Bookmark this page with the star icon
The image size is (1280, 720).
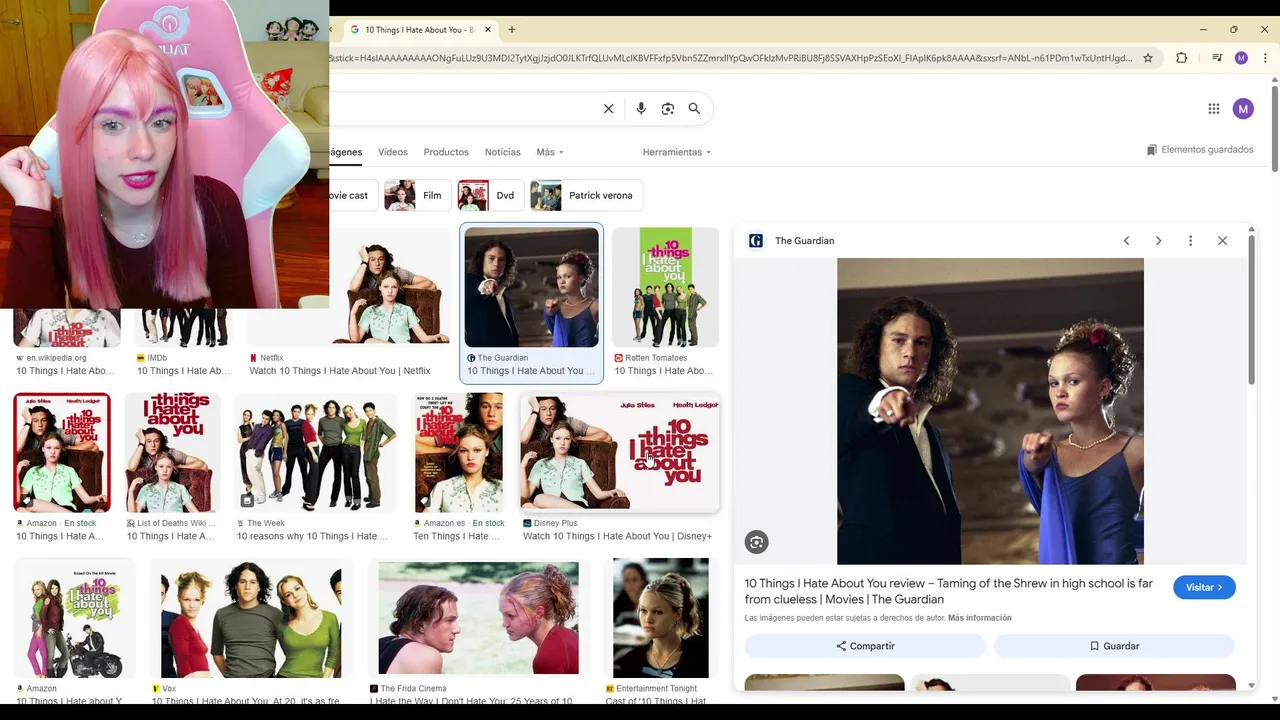1148,58
